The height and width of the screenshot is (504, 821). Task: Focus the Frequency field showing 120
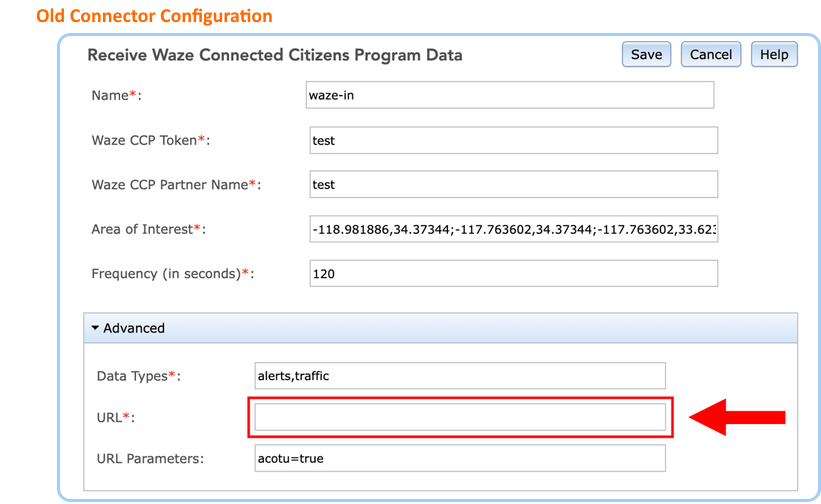[x=513, y=273]
